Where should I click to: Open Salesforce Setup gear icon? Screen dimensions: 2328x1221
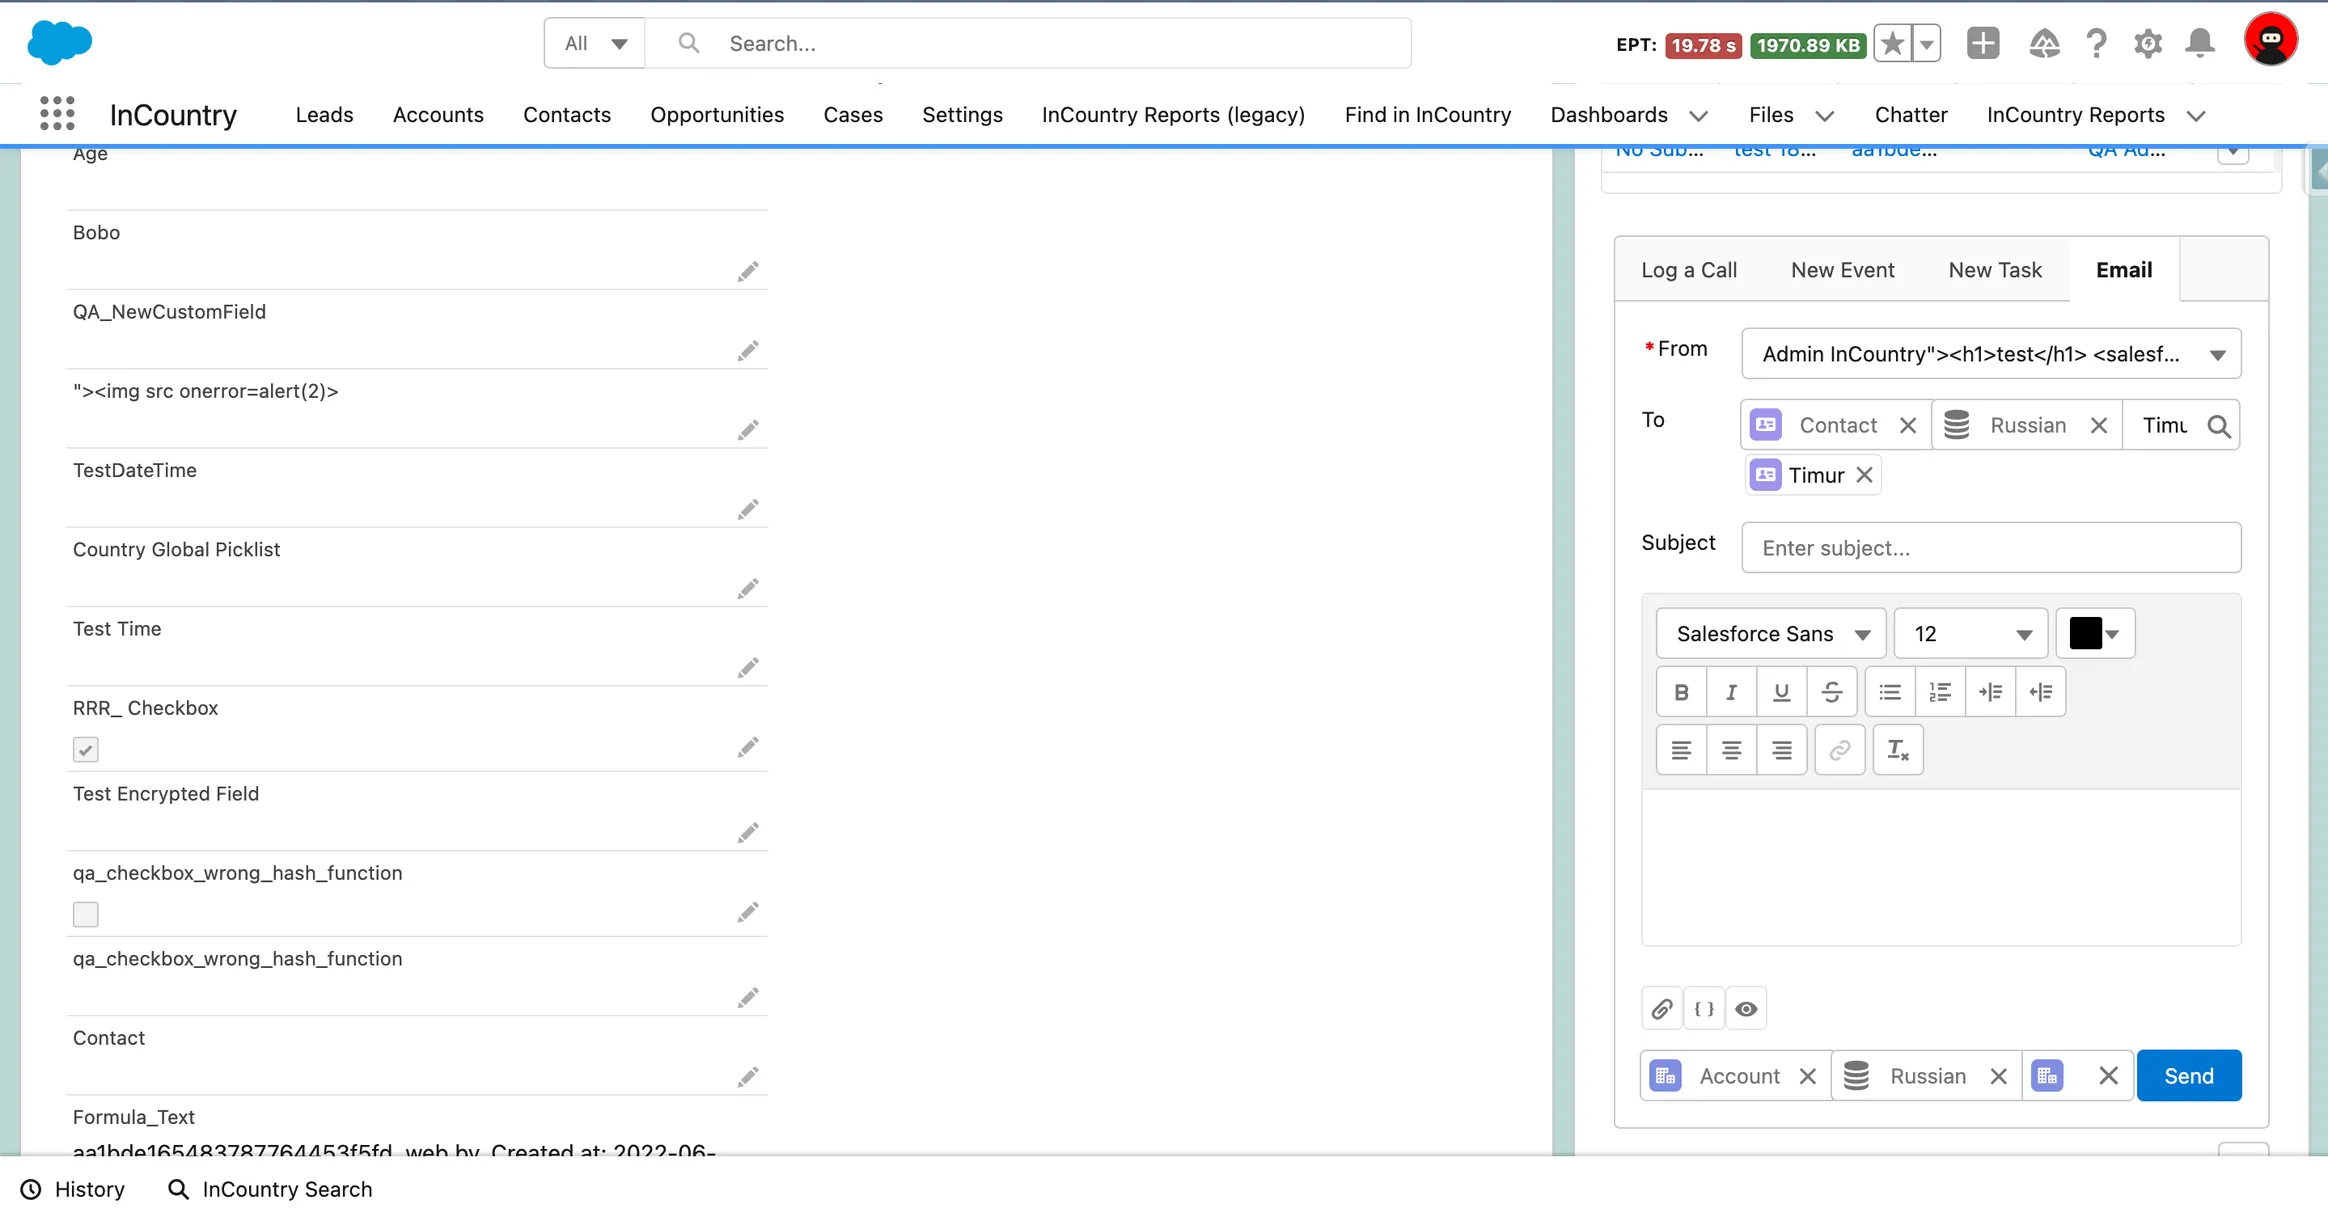(x=2148, y=43)
